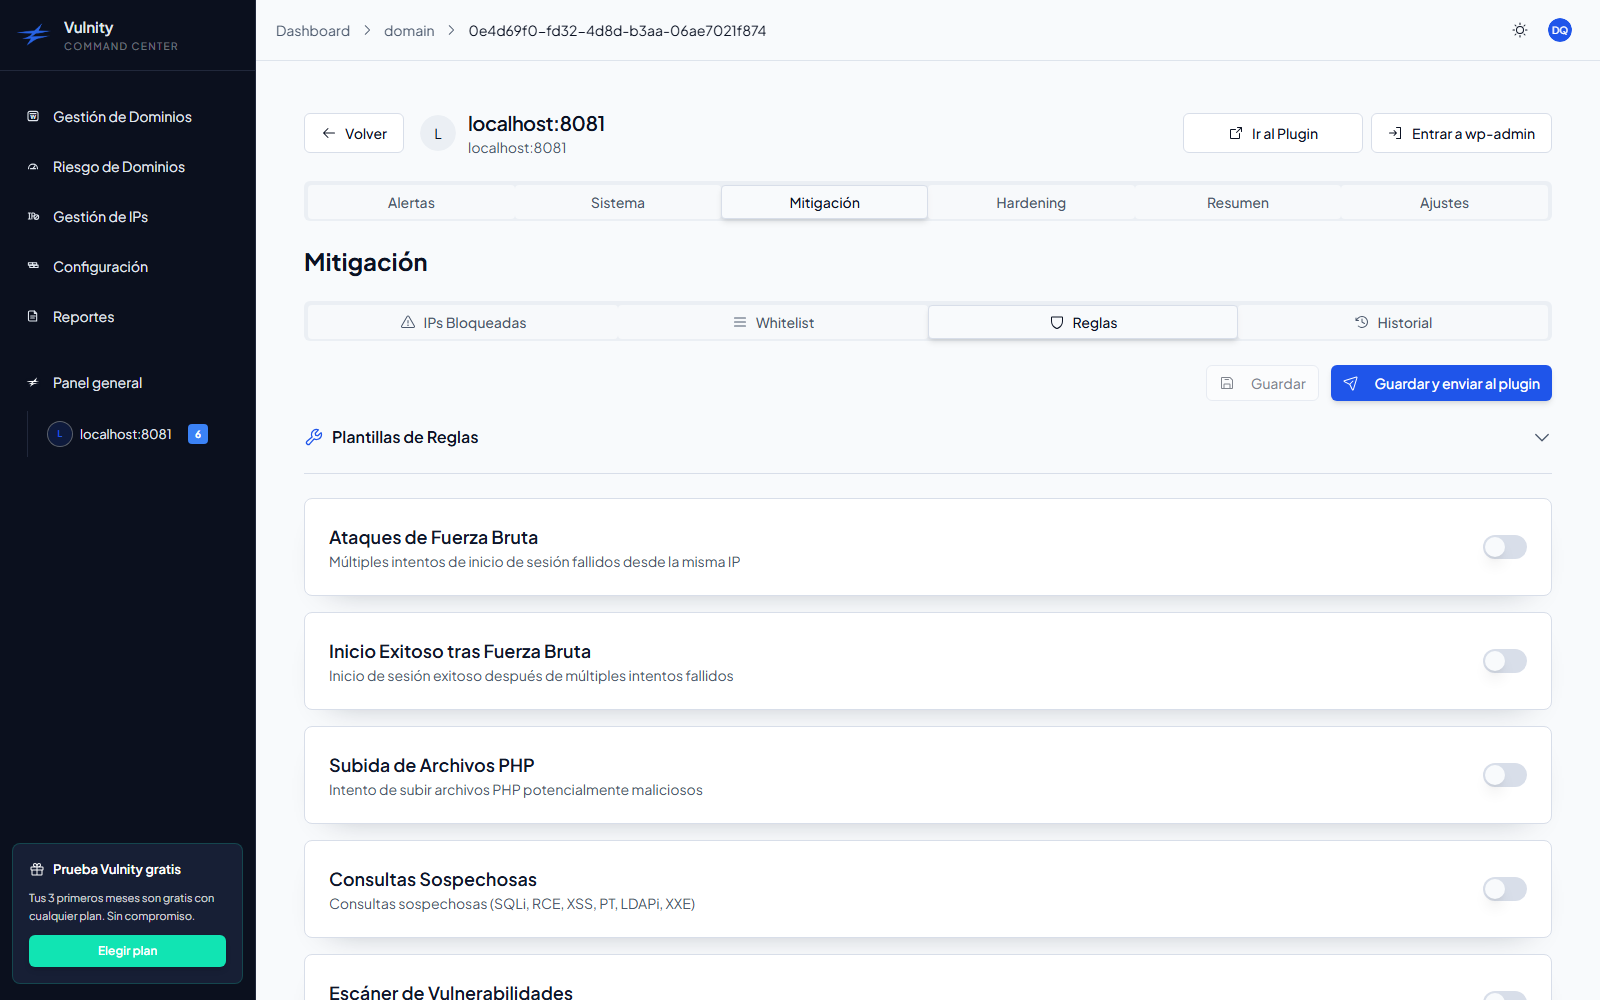Click the blue badge showing 6
The image size is (1600, 1000).
tap(198, 434)
